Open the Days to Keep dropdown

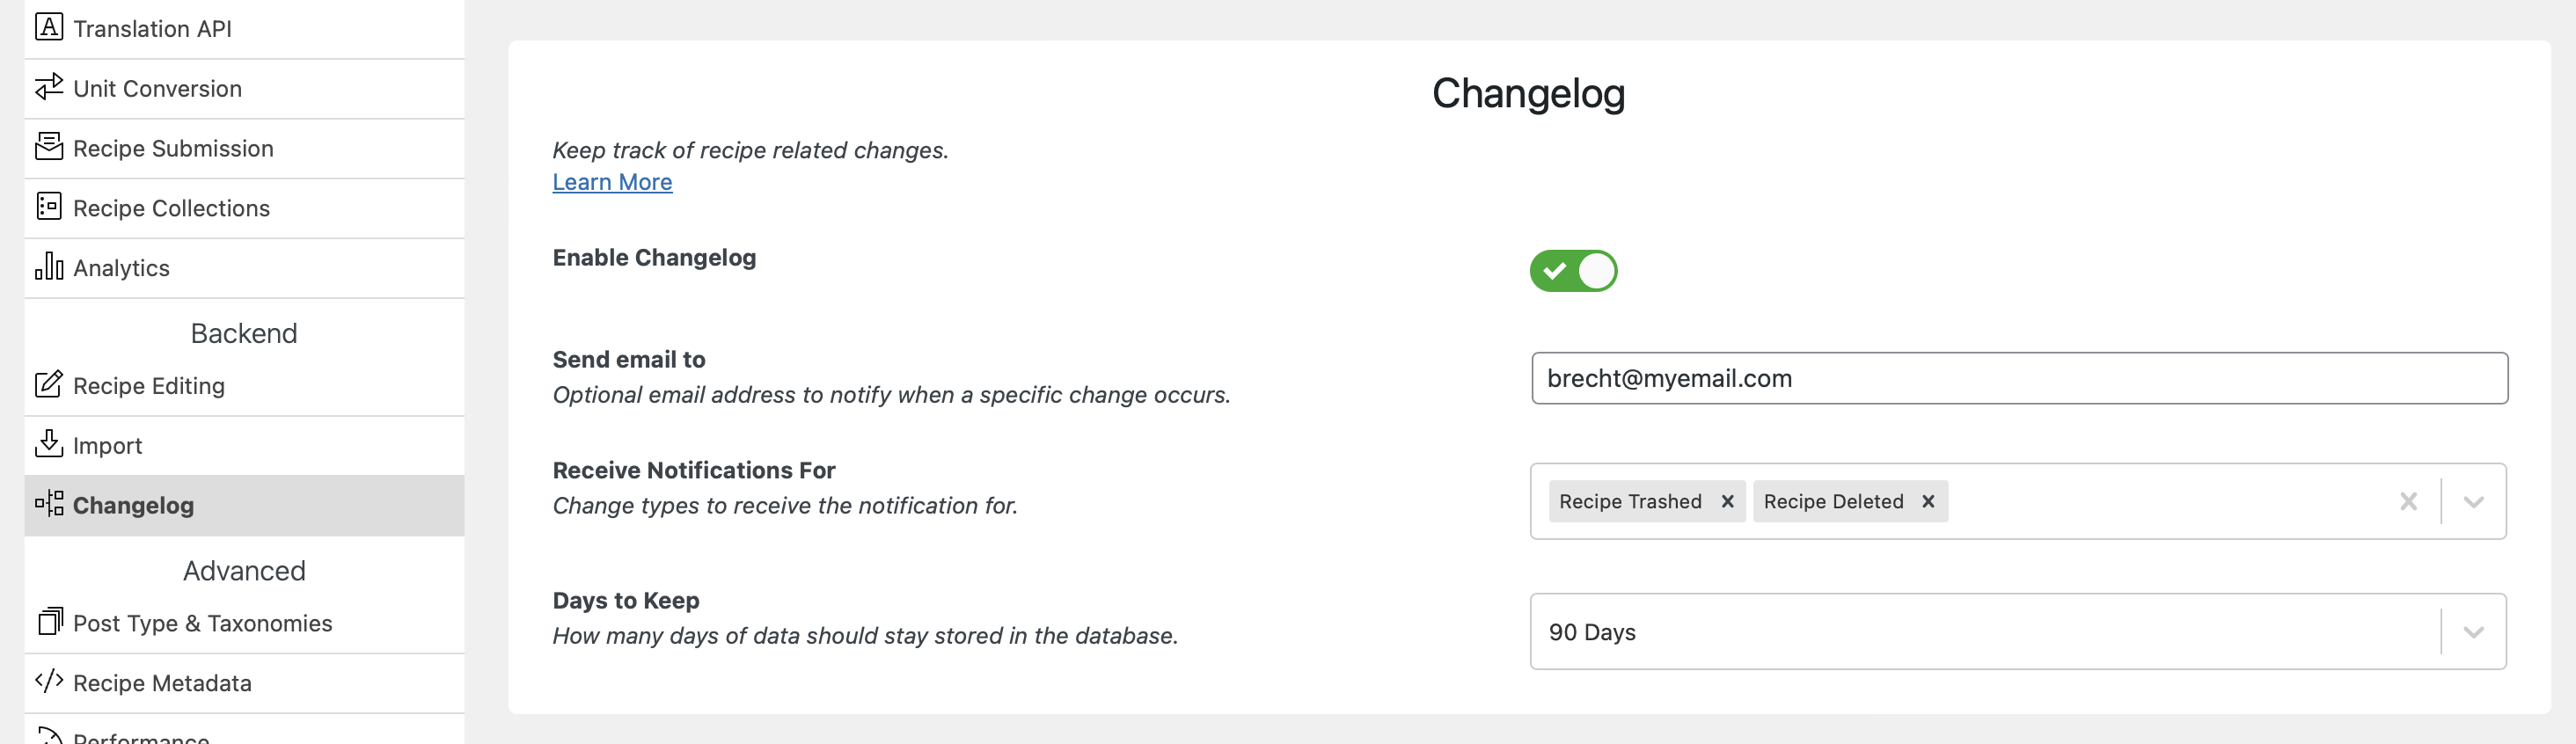[2017, 632]
